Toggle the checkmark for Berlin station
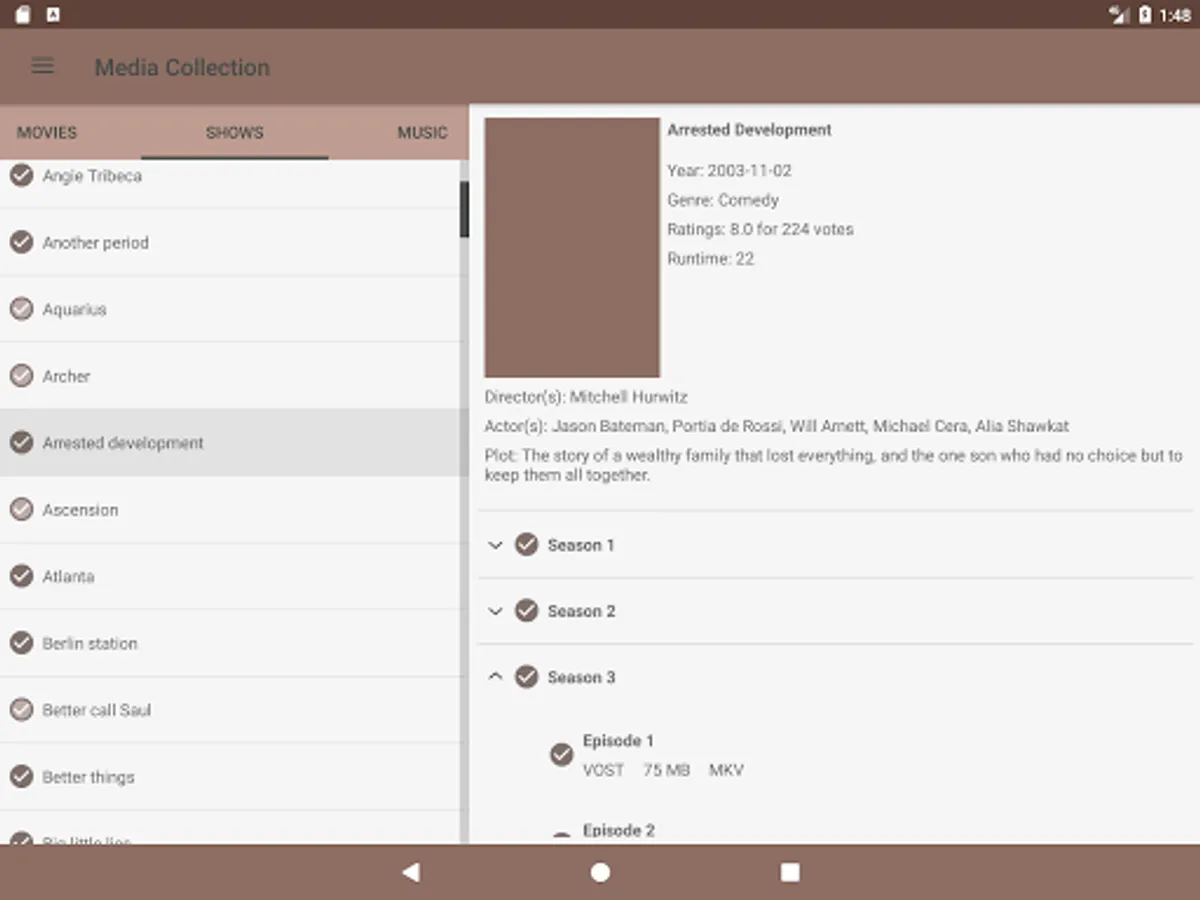The image size is (1200, 900). pos(21,643)
